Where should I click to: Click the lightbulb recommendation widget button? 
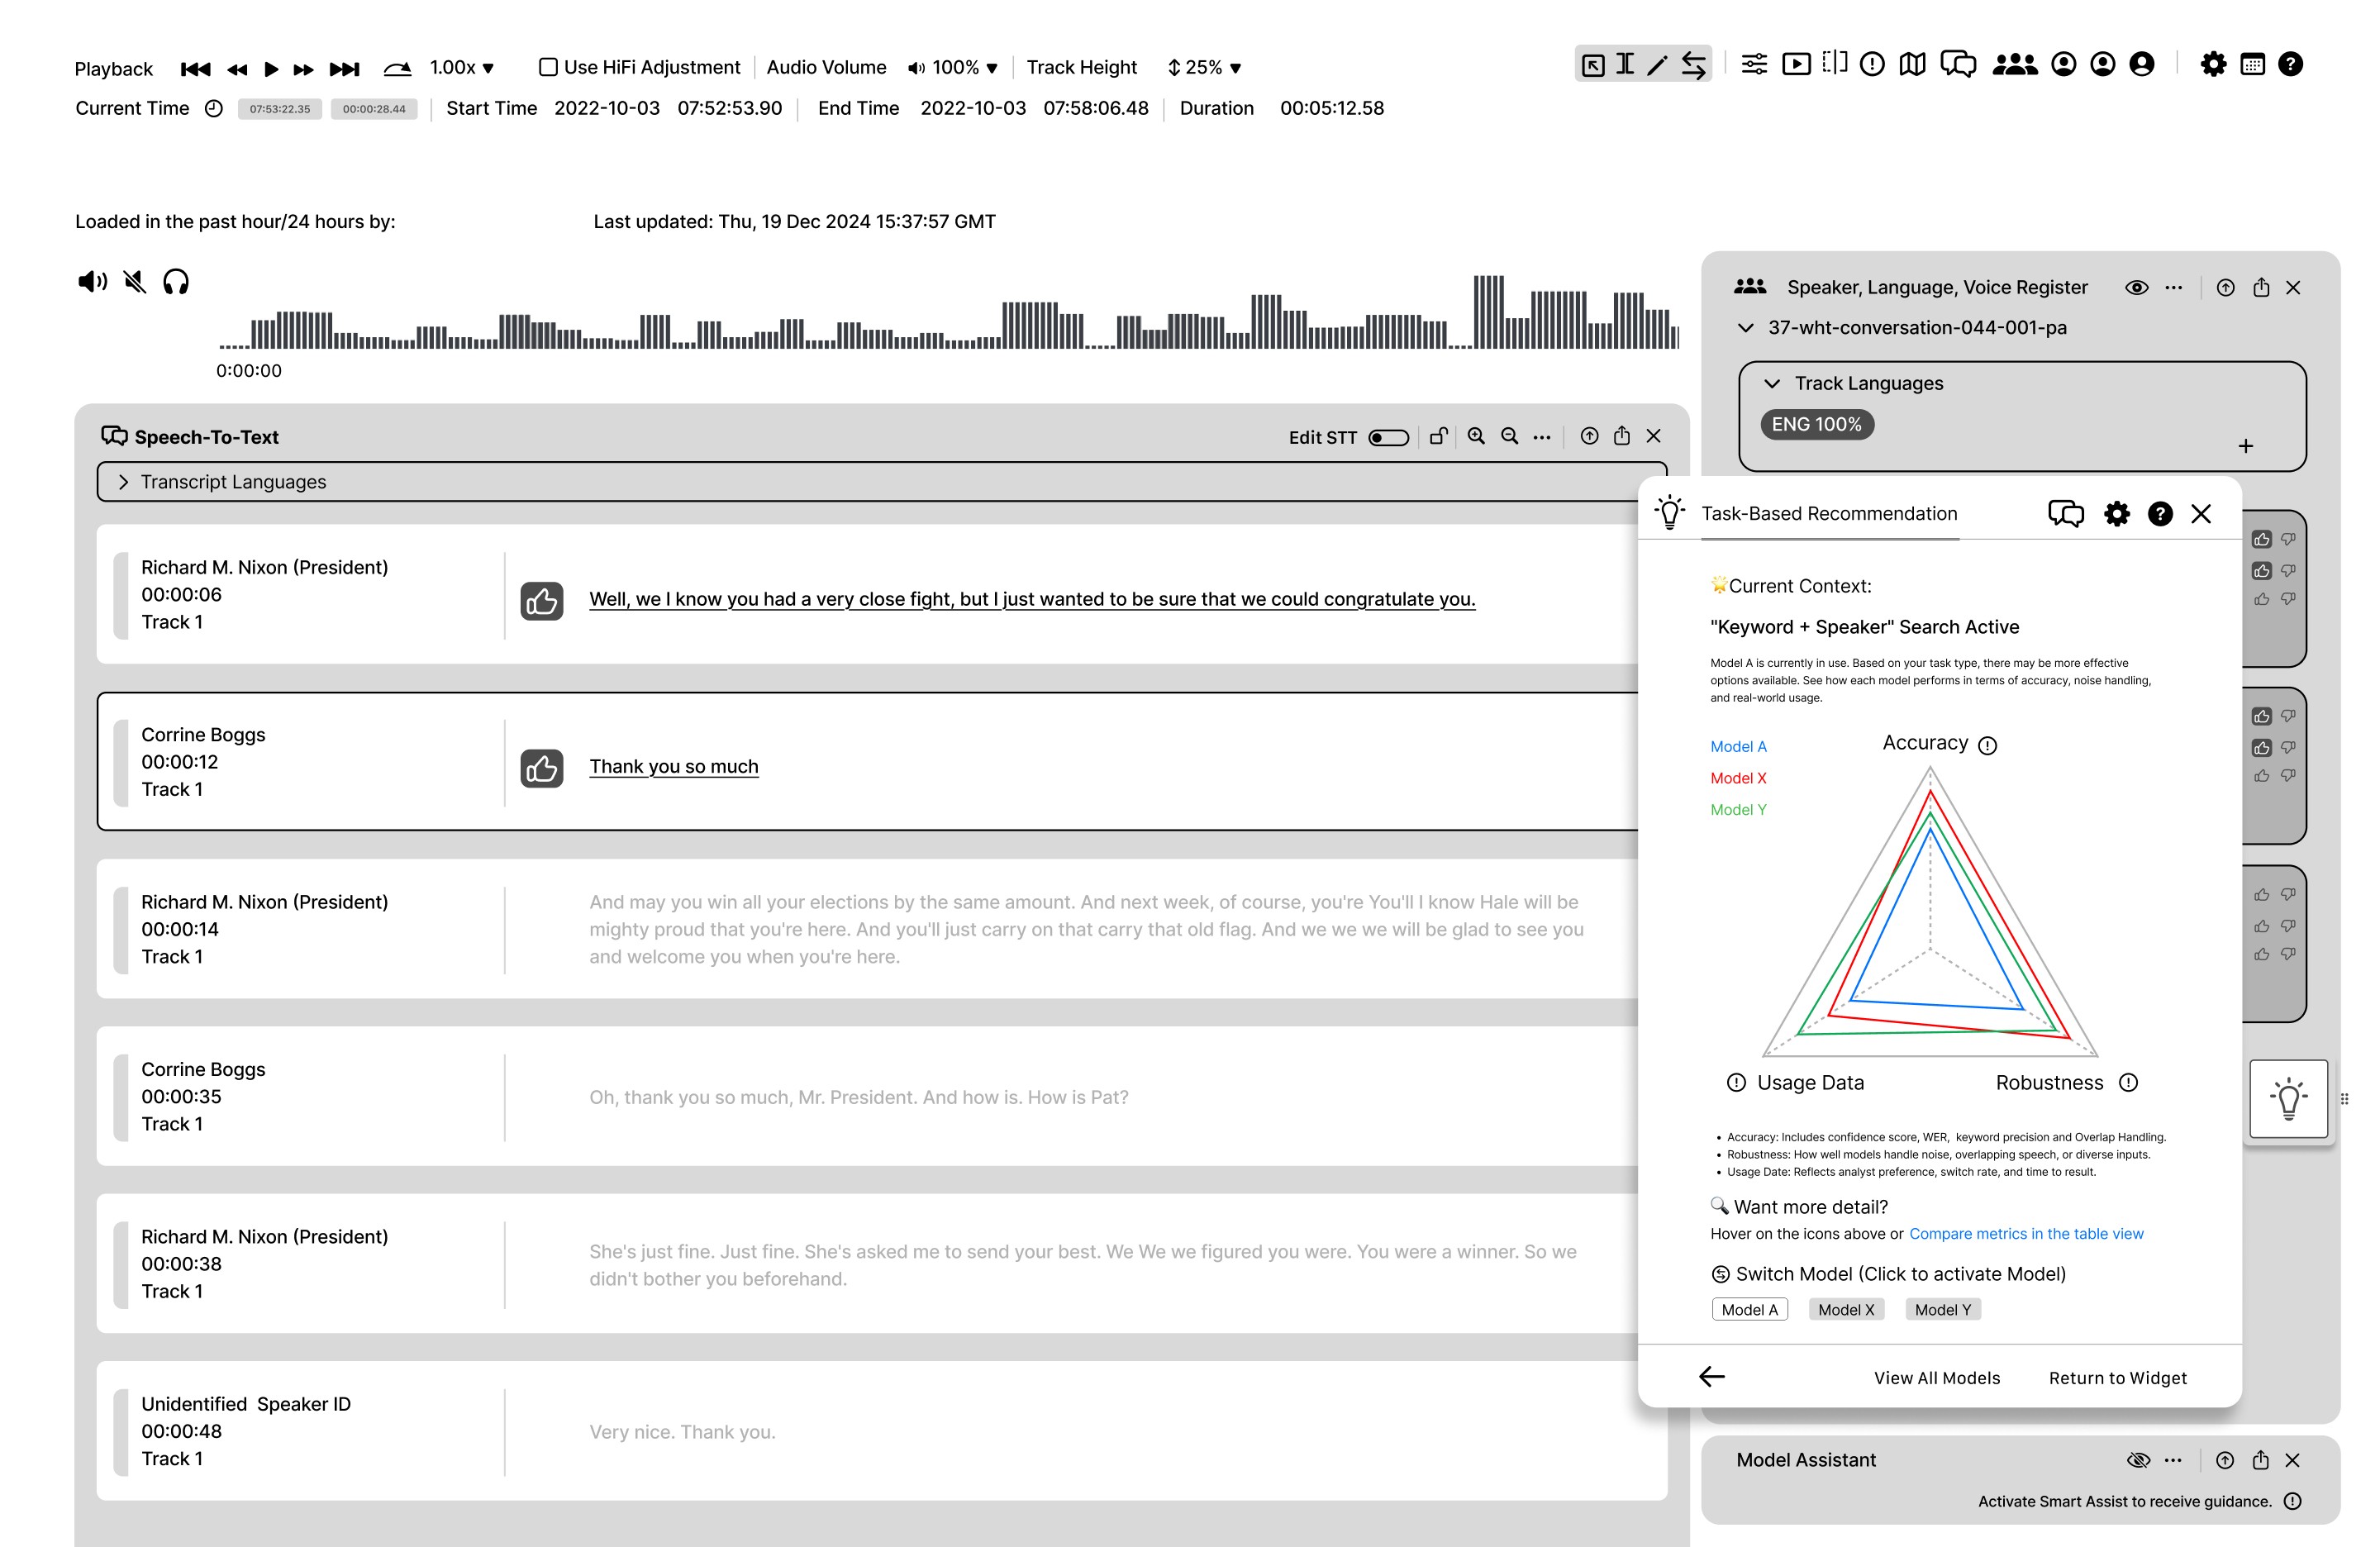point(2288,1098)
